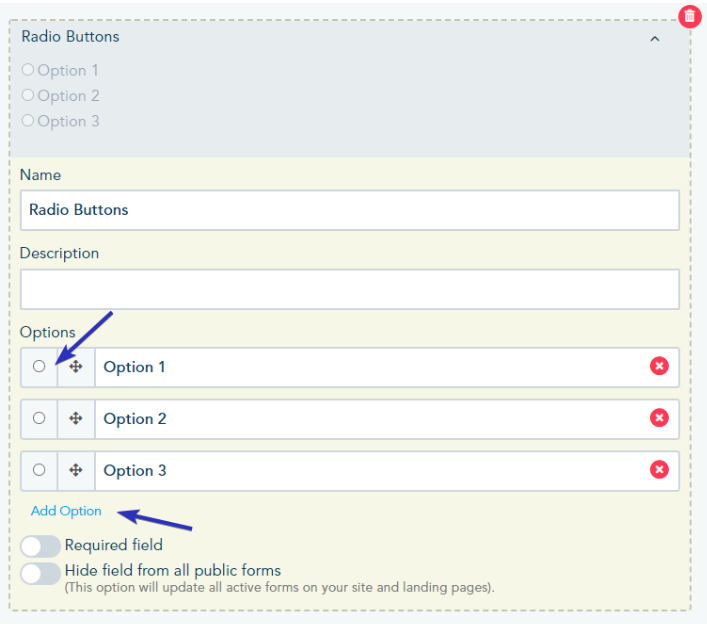Edit the Option 2 label field

(x=370, y=419)
